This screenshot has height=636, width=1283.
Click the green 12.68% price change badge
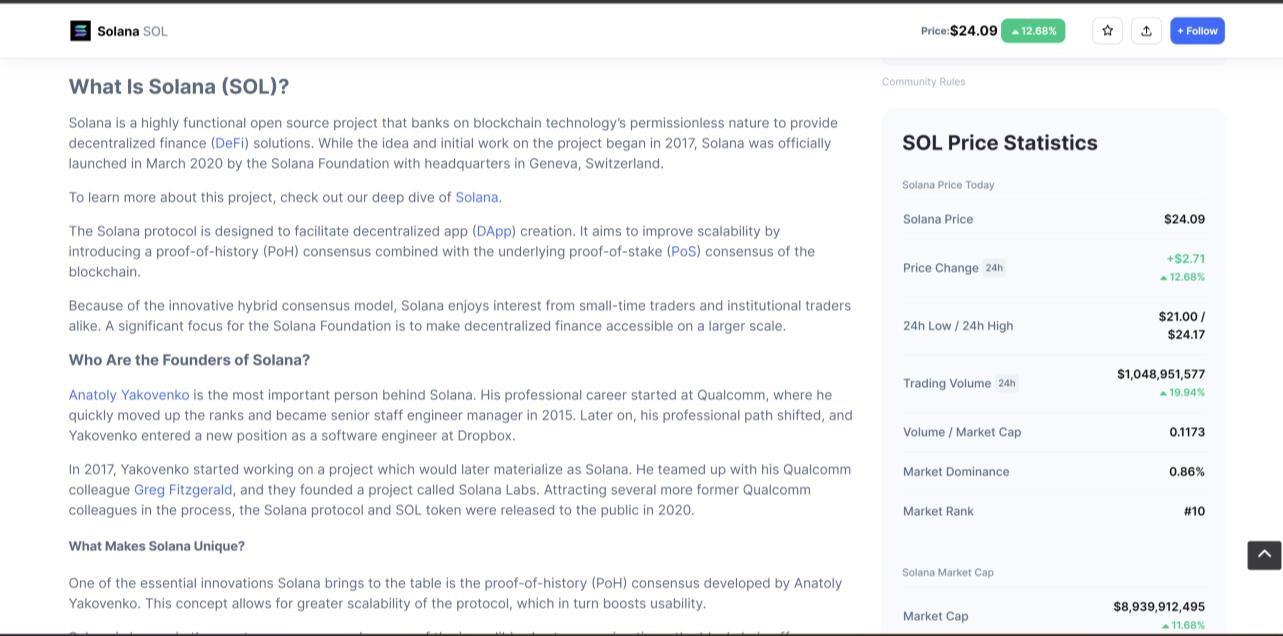(x=1033, y=31)
